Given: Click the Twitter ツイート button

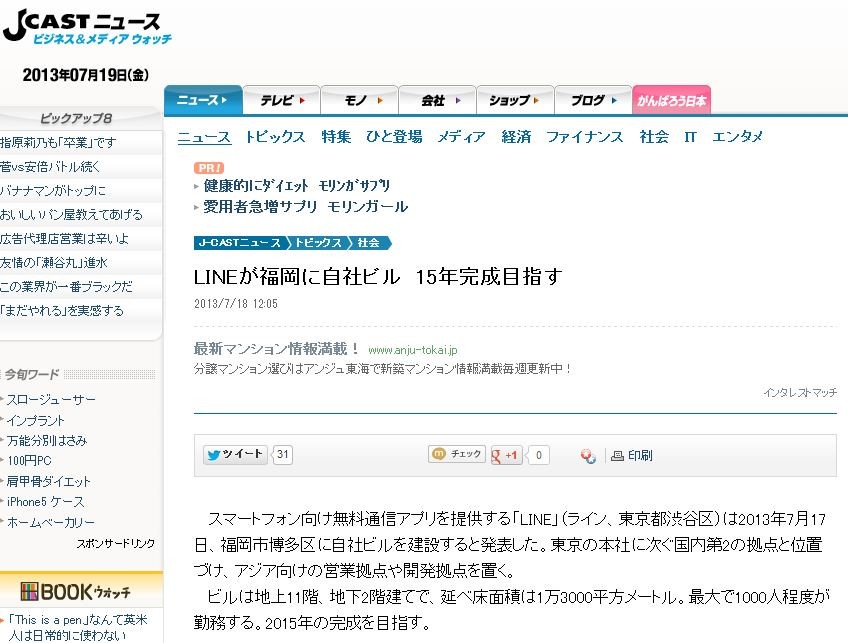Looking at the screenshot, I should point(235,454).
